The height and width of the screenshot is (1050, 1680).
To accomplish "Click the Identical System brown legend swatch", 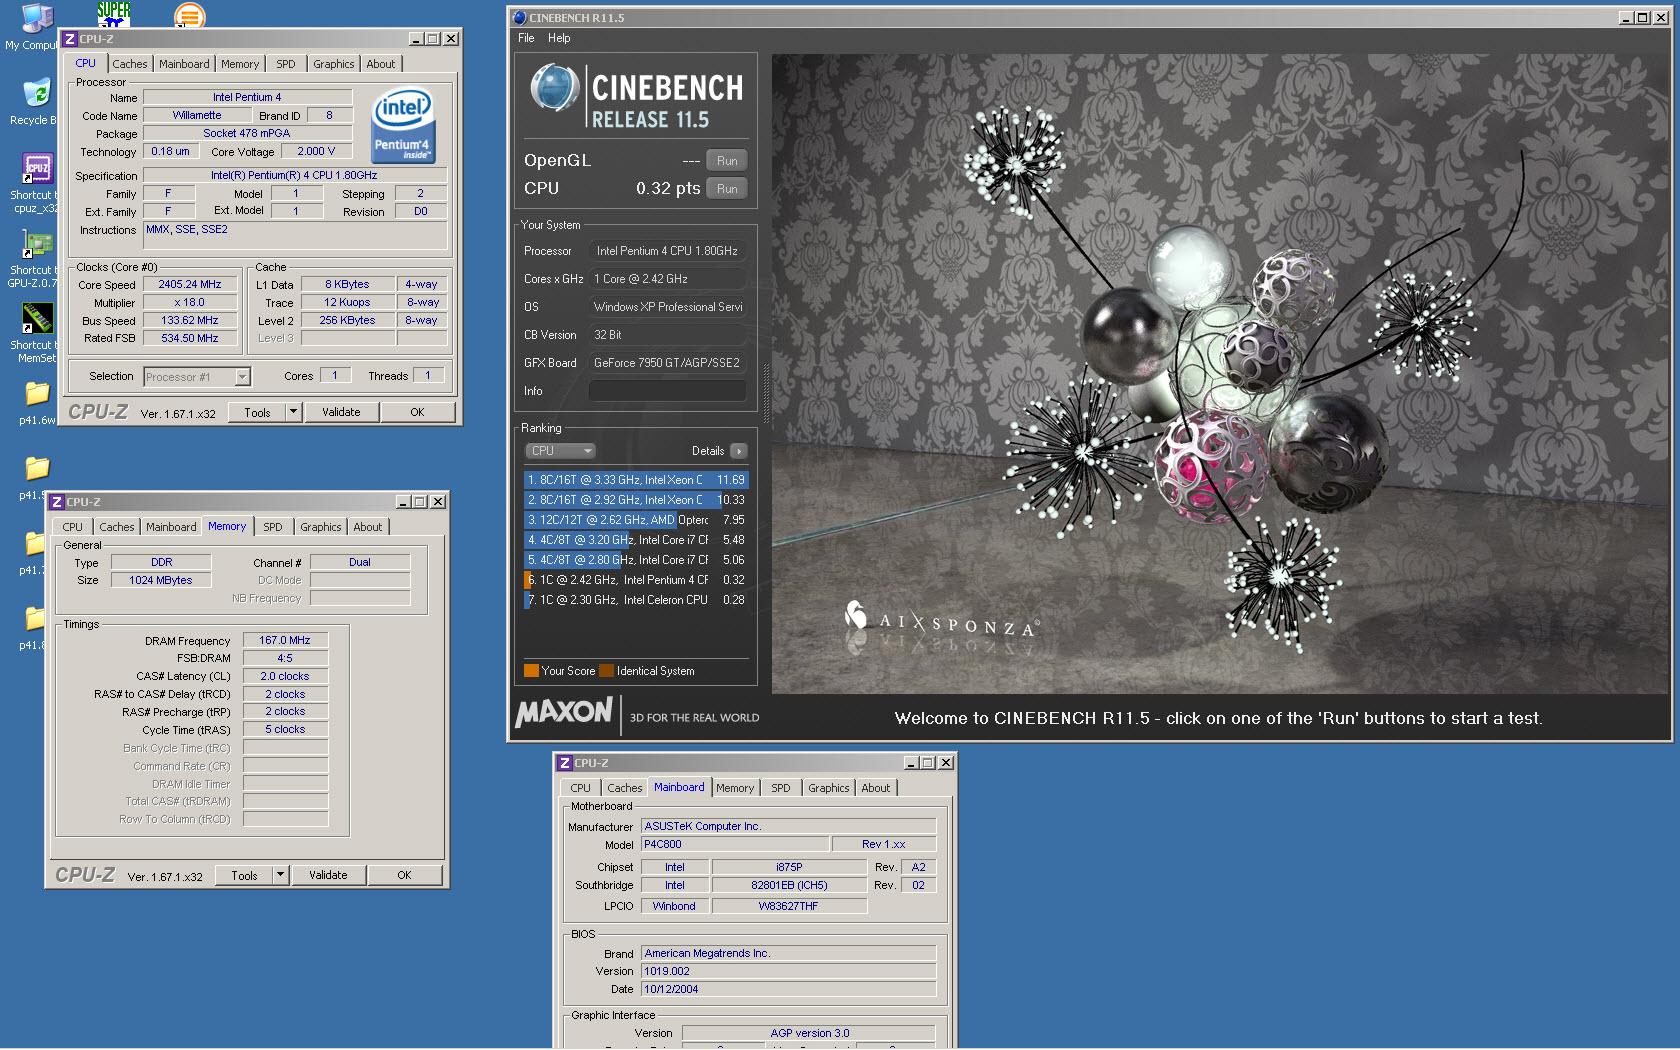I will 606,671.
